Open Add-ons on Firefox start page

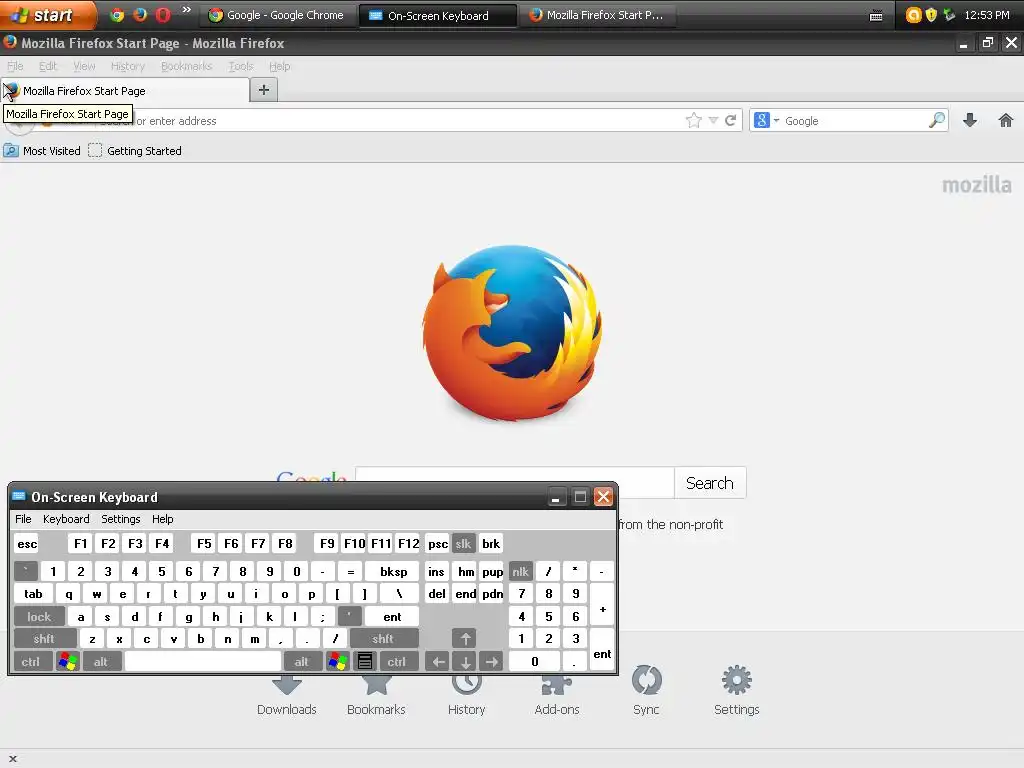557,694
